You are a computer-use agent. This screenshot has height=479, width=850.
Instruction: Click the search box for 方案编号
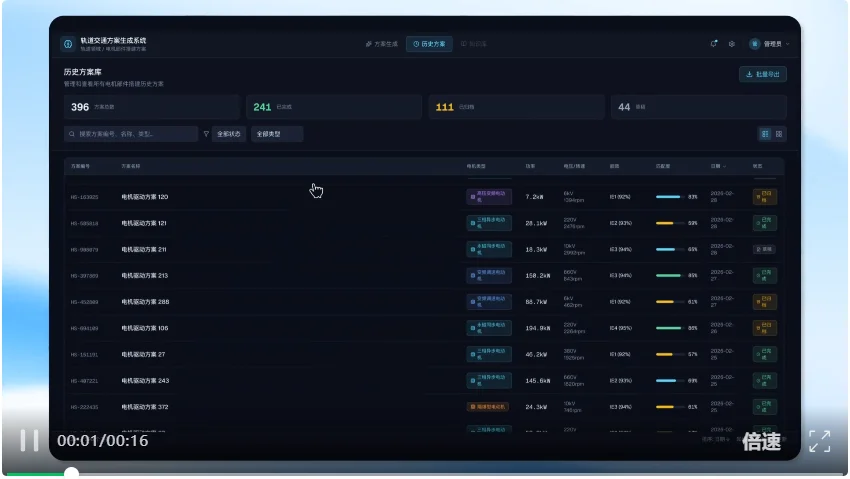click(130, 134)
